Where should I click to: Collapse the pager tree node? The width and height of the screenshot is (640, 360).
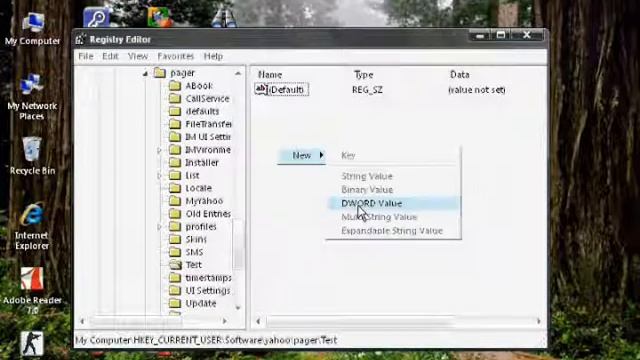click(x=145, y=73)
